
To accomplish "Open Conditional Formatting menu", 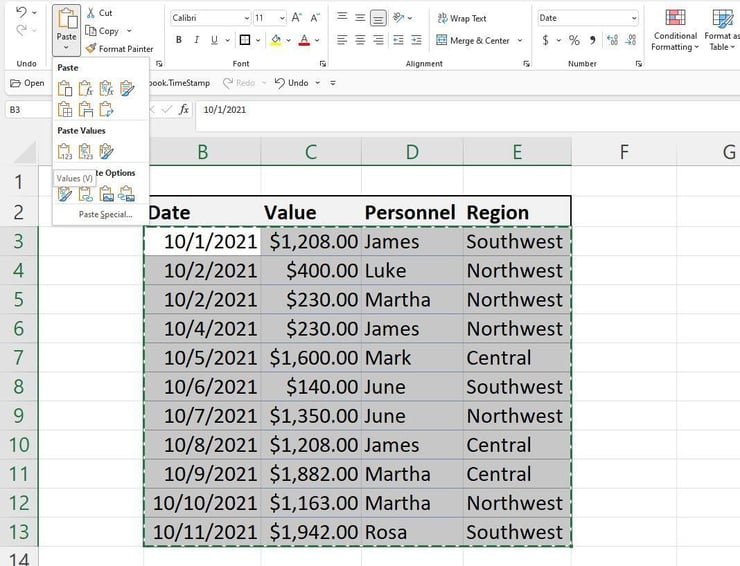I will [675, 29].
